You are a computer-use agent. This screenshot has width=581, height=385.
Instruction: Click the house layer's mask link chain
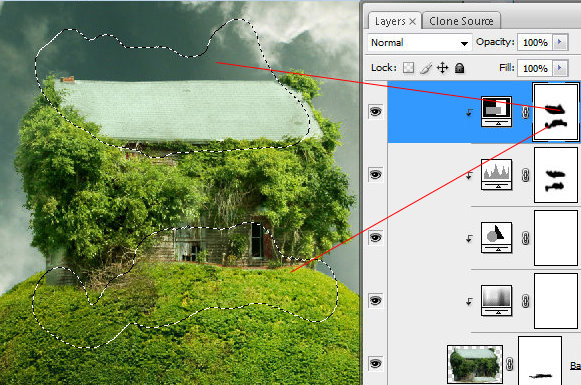(510, 364)
